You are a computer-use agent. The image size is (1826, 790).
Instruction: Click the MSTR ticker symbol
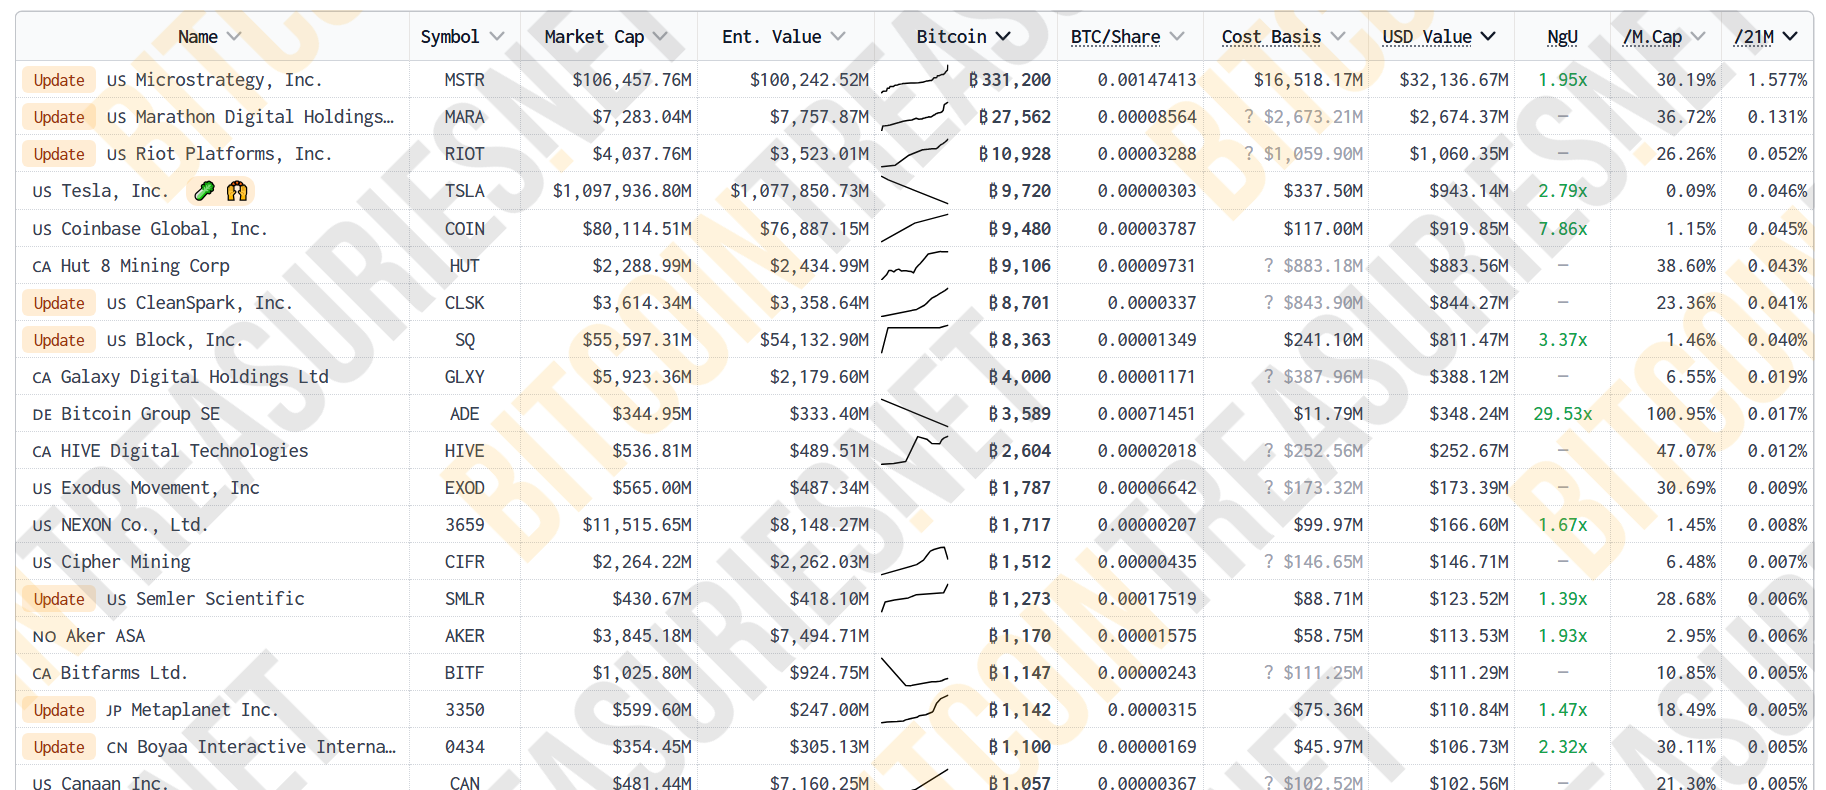[465, 80]
